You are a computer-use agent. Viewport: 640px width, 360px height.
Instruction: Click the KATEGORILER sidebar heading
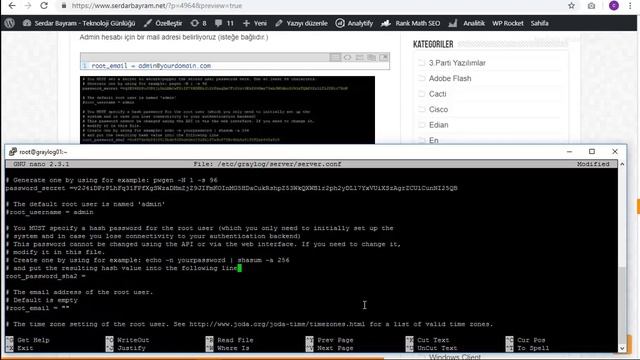pyautogui.click(x=433, y=44)
